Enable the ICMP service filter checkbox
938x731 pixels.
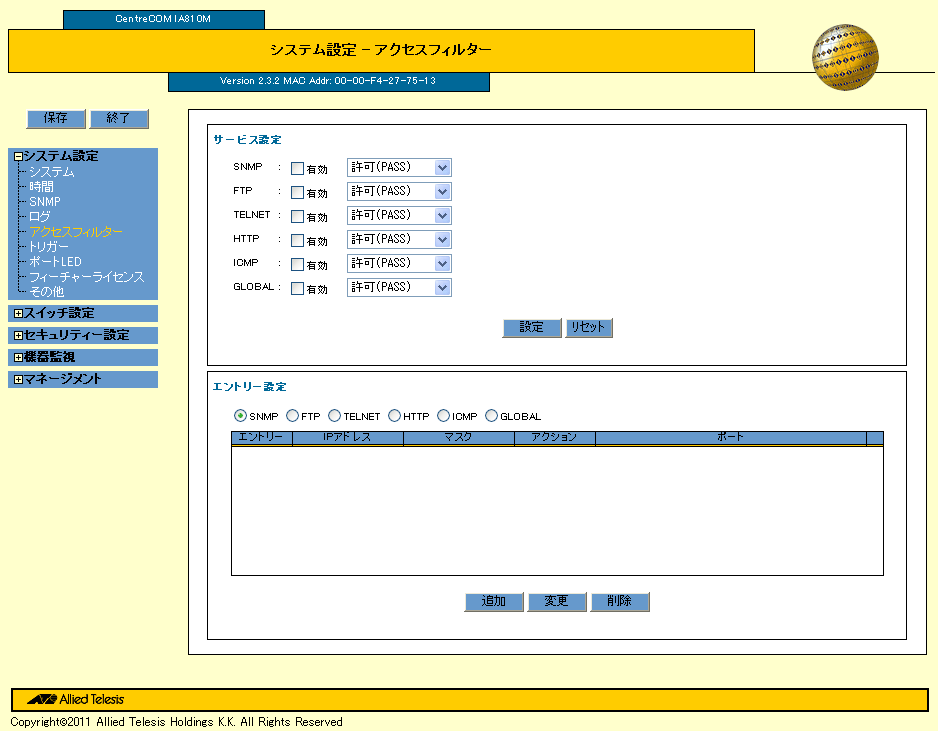pyautogui.click(x=297, y=264)
